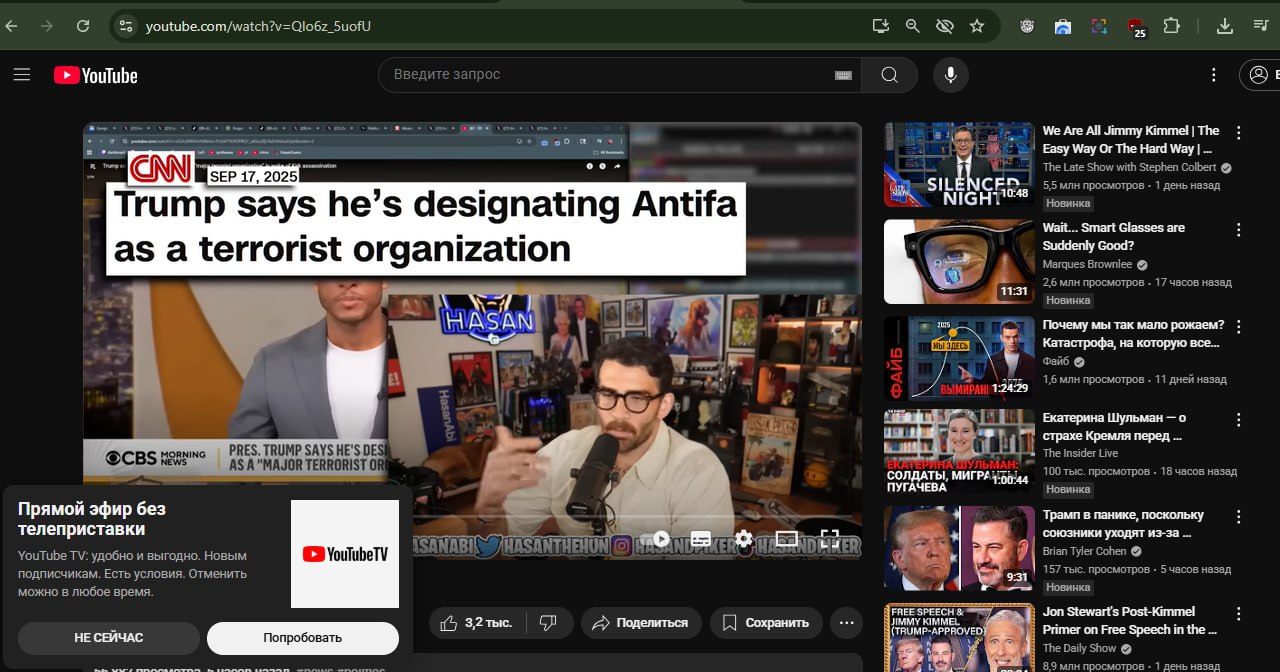
Task: Open Brian Tyler Cohen channel name
Action: click(1084, 551)
